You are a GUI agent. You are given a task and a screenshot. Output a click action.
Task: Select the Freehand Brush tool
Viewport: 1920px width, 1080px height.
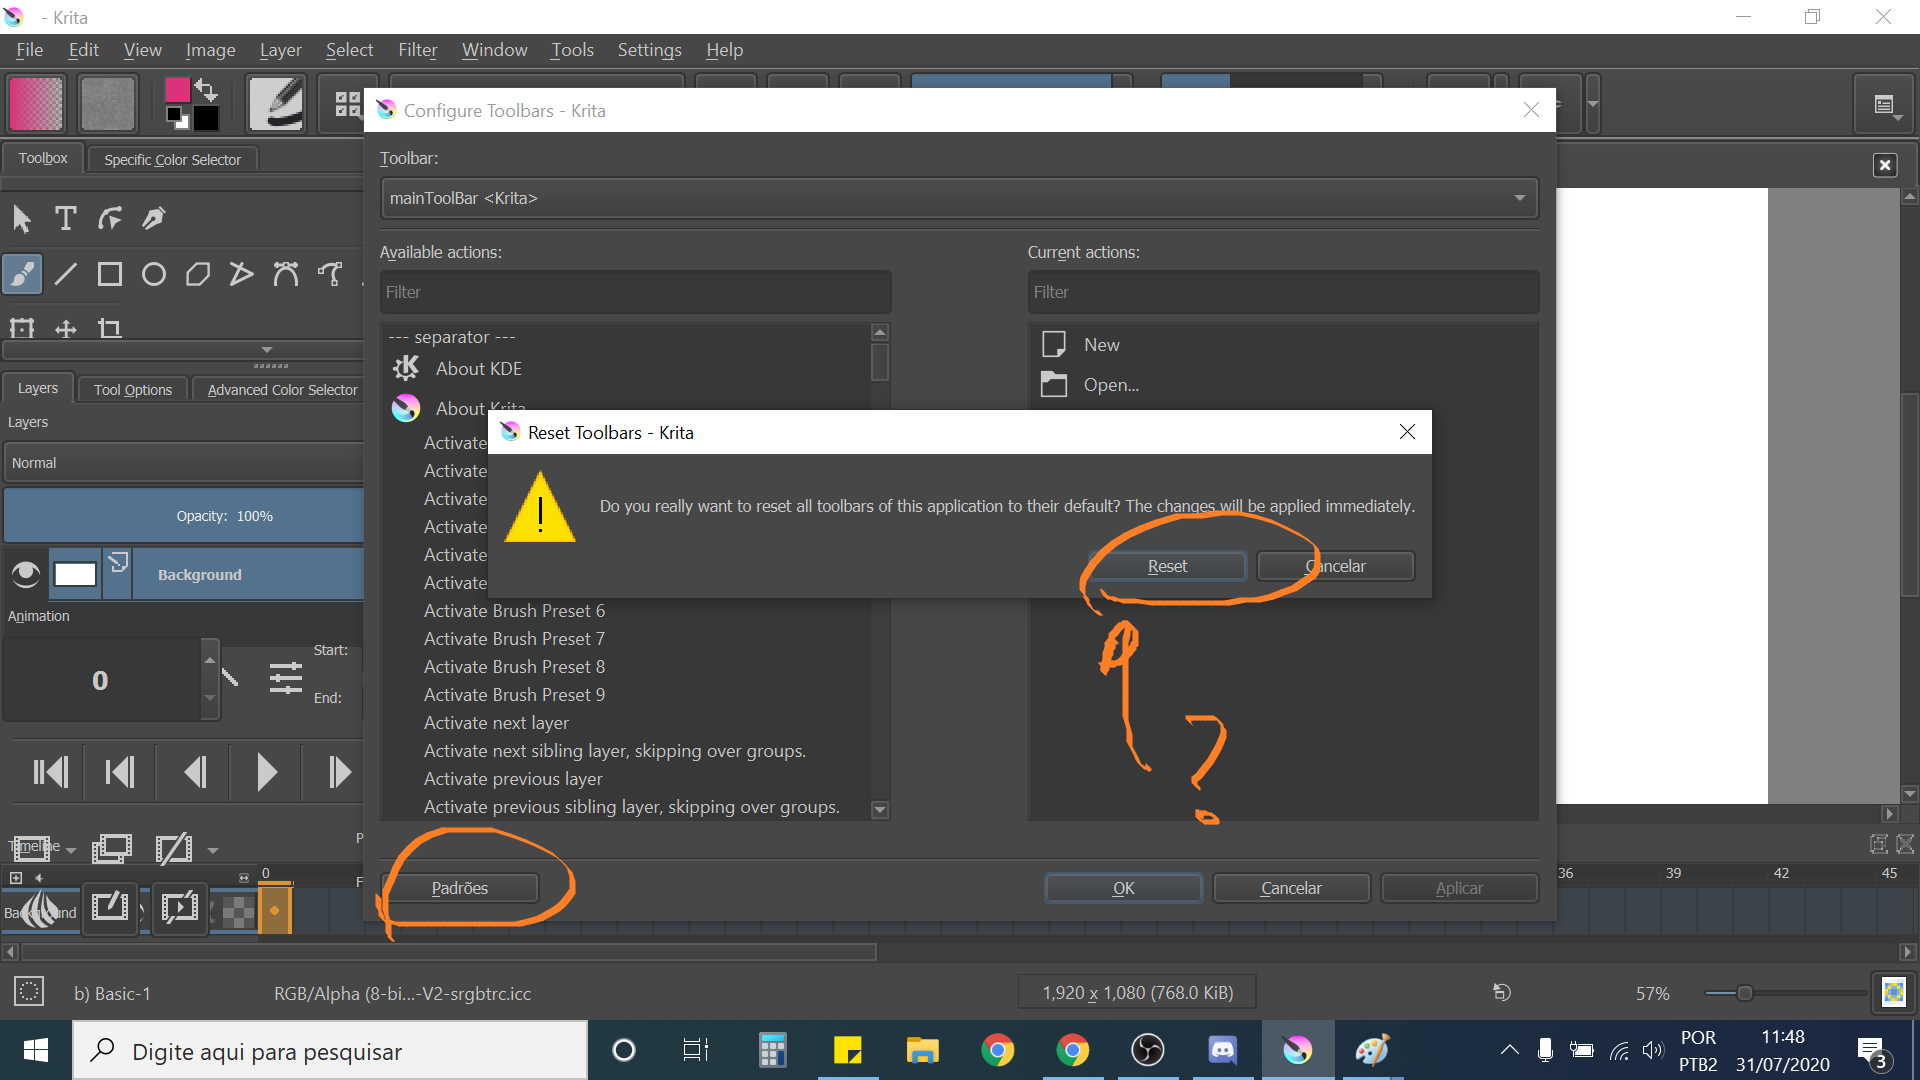tap(22, 274)
